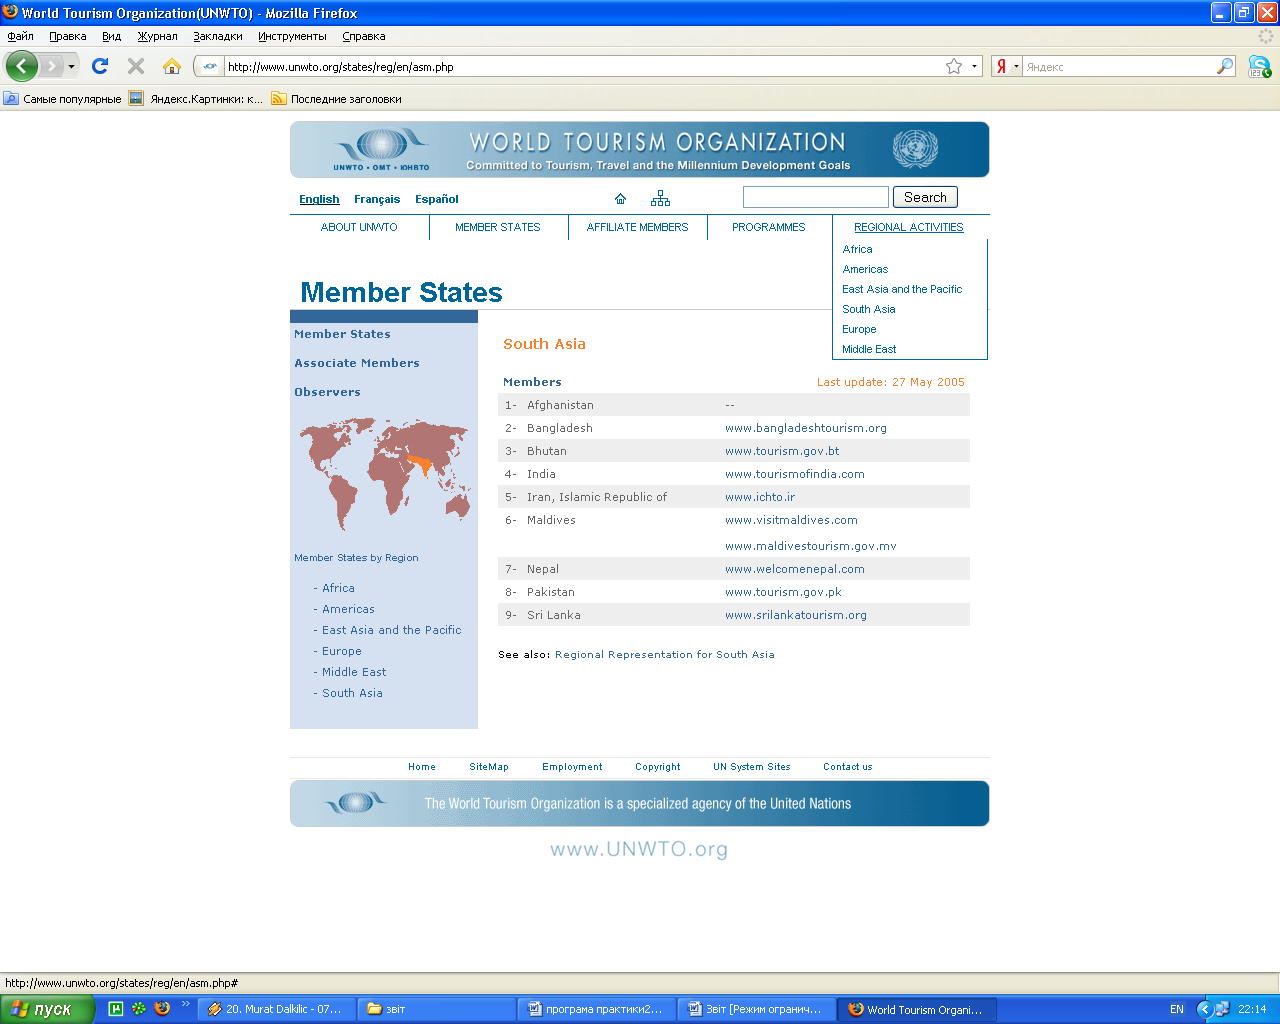Visit www.tourismofindia.com link
Screen dimensions: 1280x1024
795,474
